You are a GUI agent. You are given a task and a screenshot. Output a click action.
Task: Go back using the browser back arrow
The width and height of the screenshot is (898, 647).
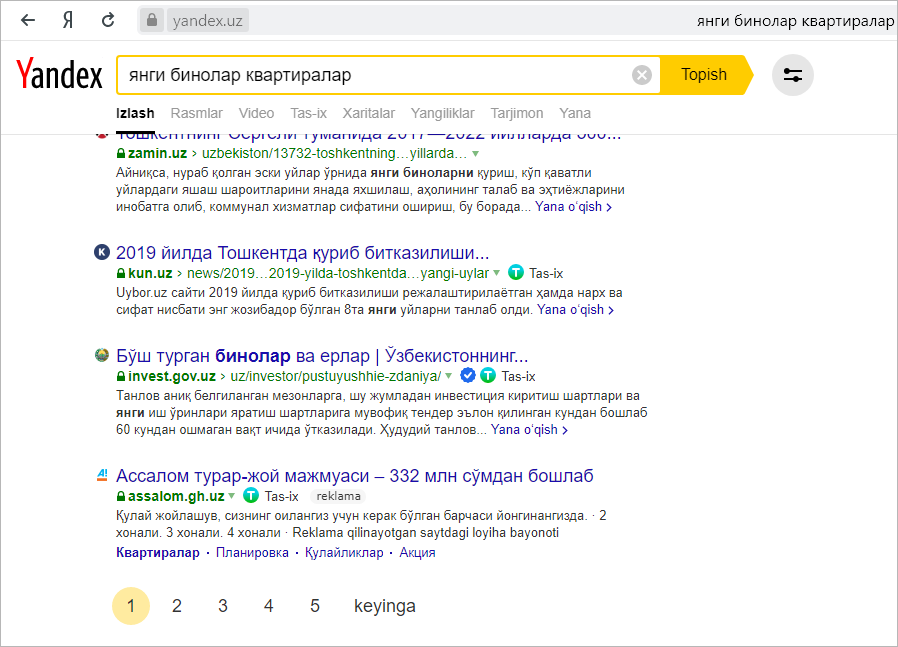pos(27,21)
